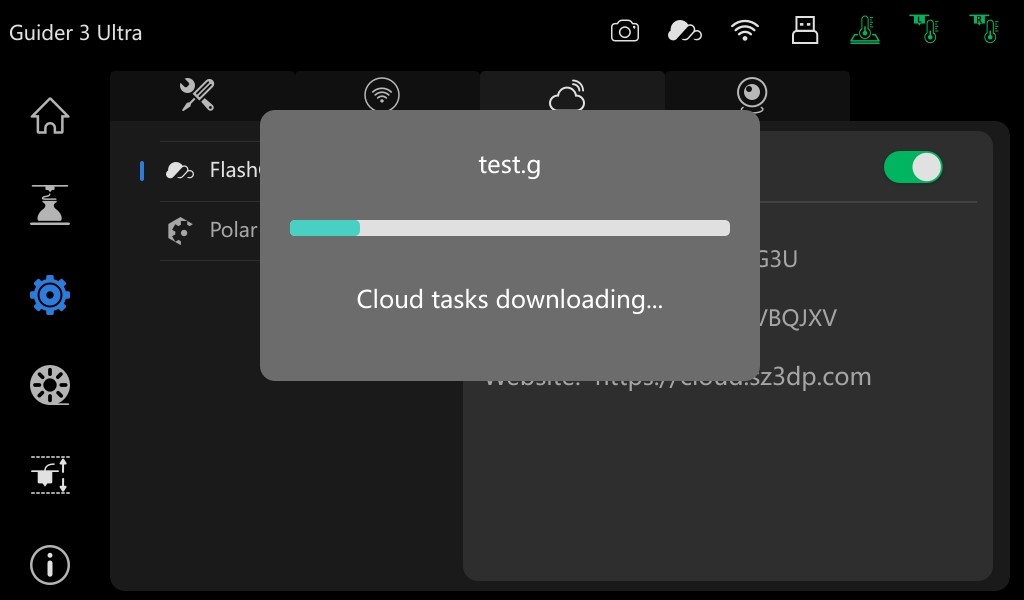Tap the camera icon in top bar
This screenshot has height=600, width=1024.
[625, 31]
